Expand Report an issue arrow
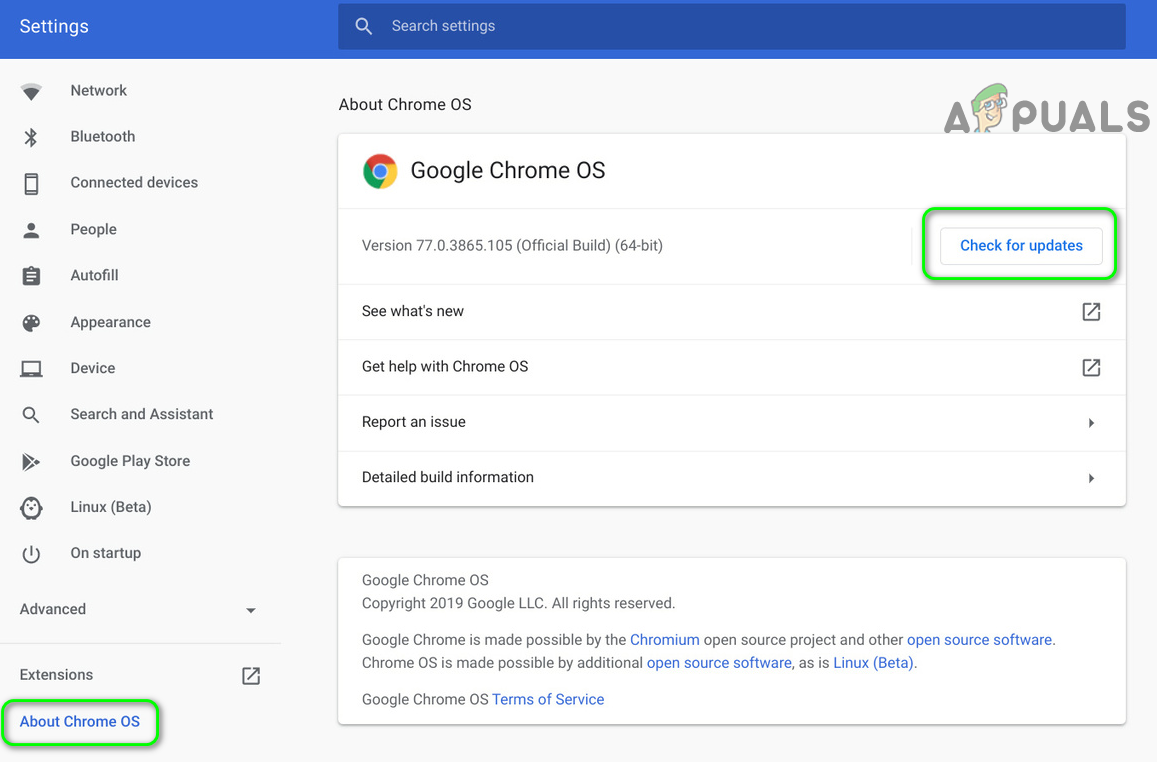The width and height of the screenshot is (1157, 762). pyautogui.click(x=1091, y=423)
